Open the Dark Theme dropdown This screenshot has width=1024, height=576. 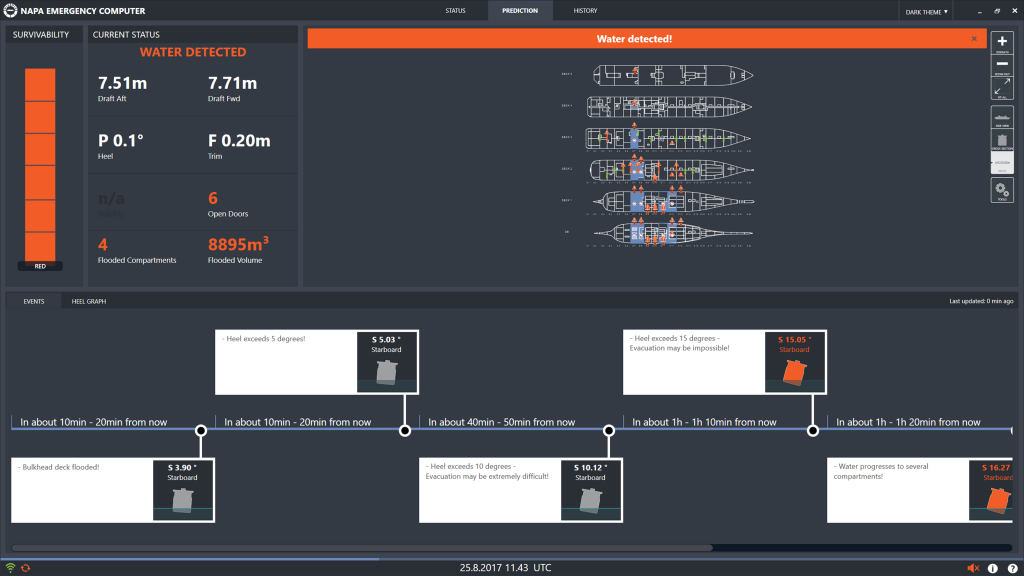pyautogui.click(x=926, y=11)
